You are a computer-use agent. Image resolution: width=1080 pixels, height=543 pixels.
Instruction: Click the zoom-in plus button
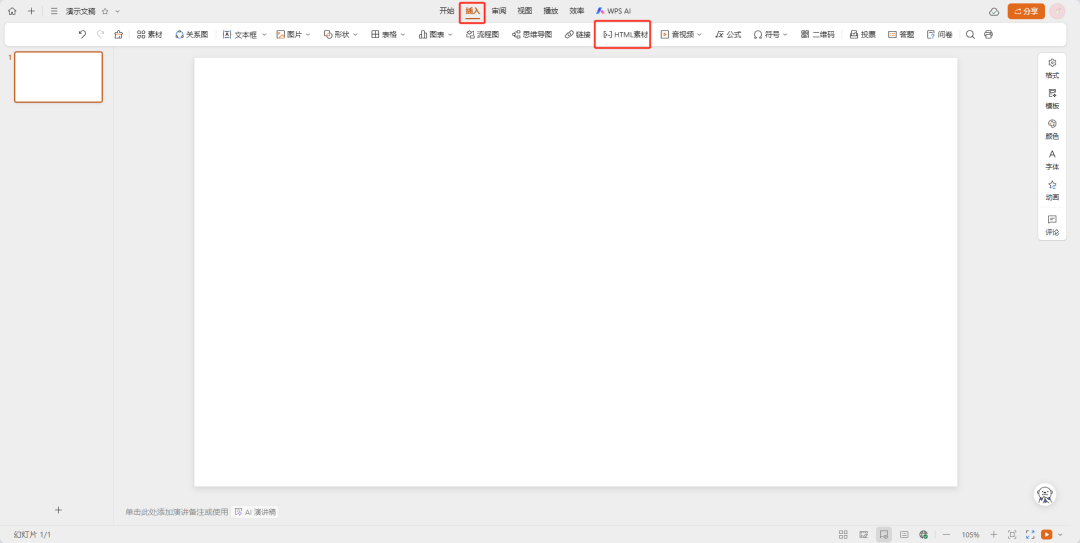(x=993, y=535)
